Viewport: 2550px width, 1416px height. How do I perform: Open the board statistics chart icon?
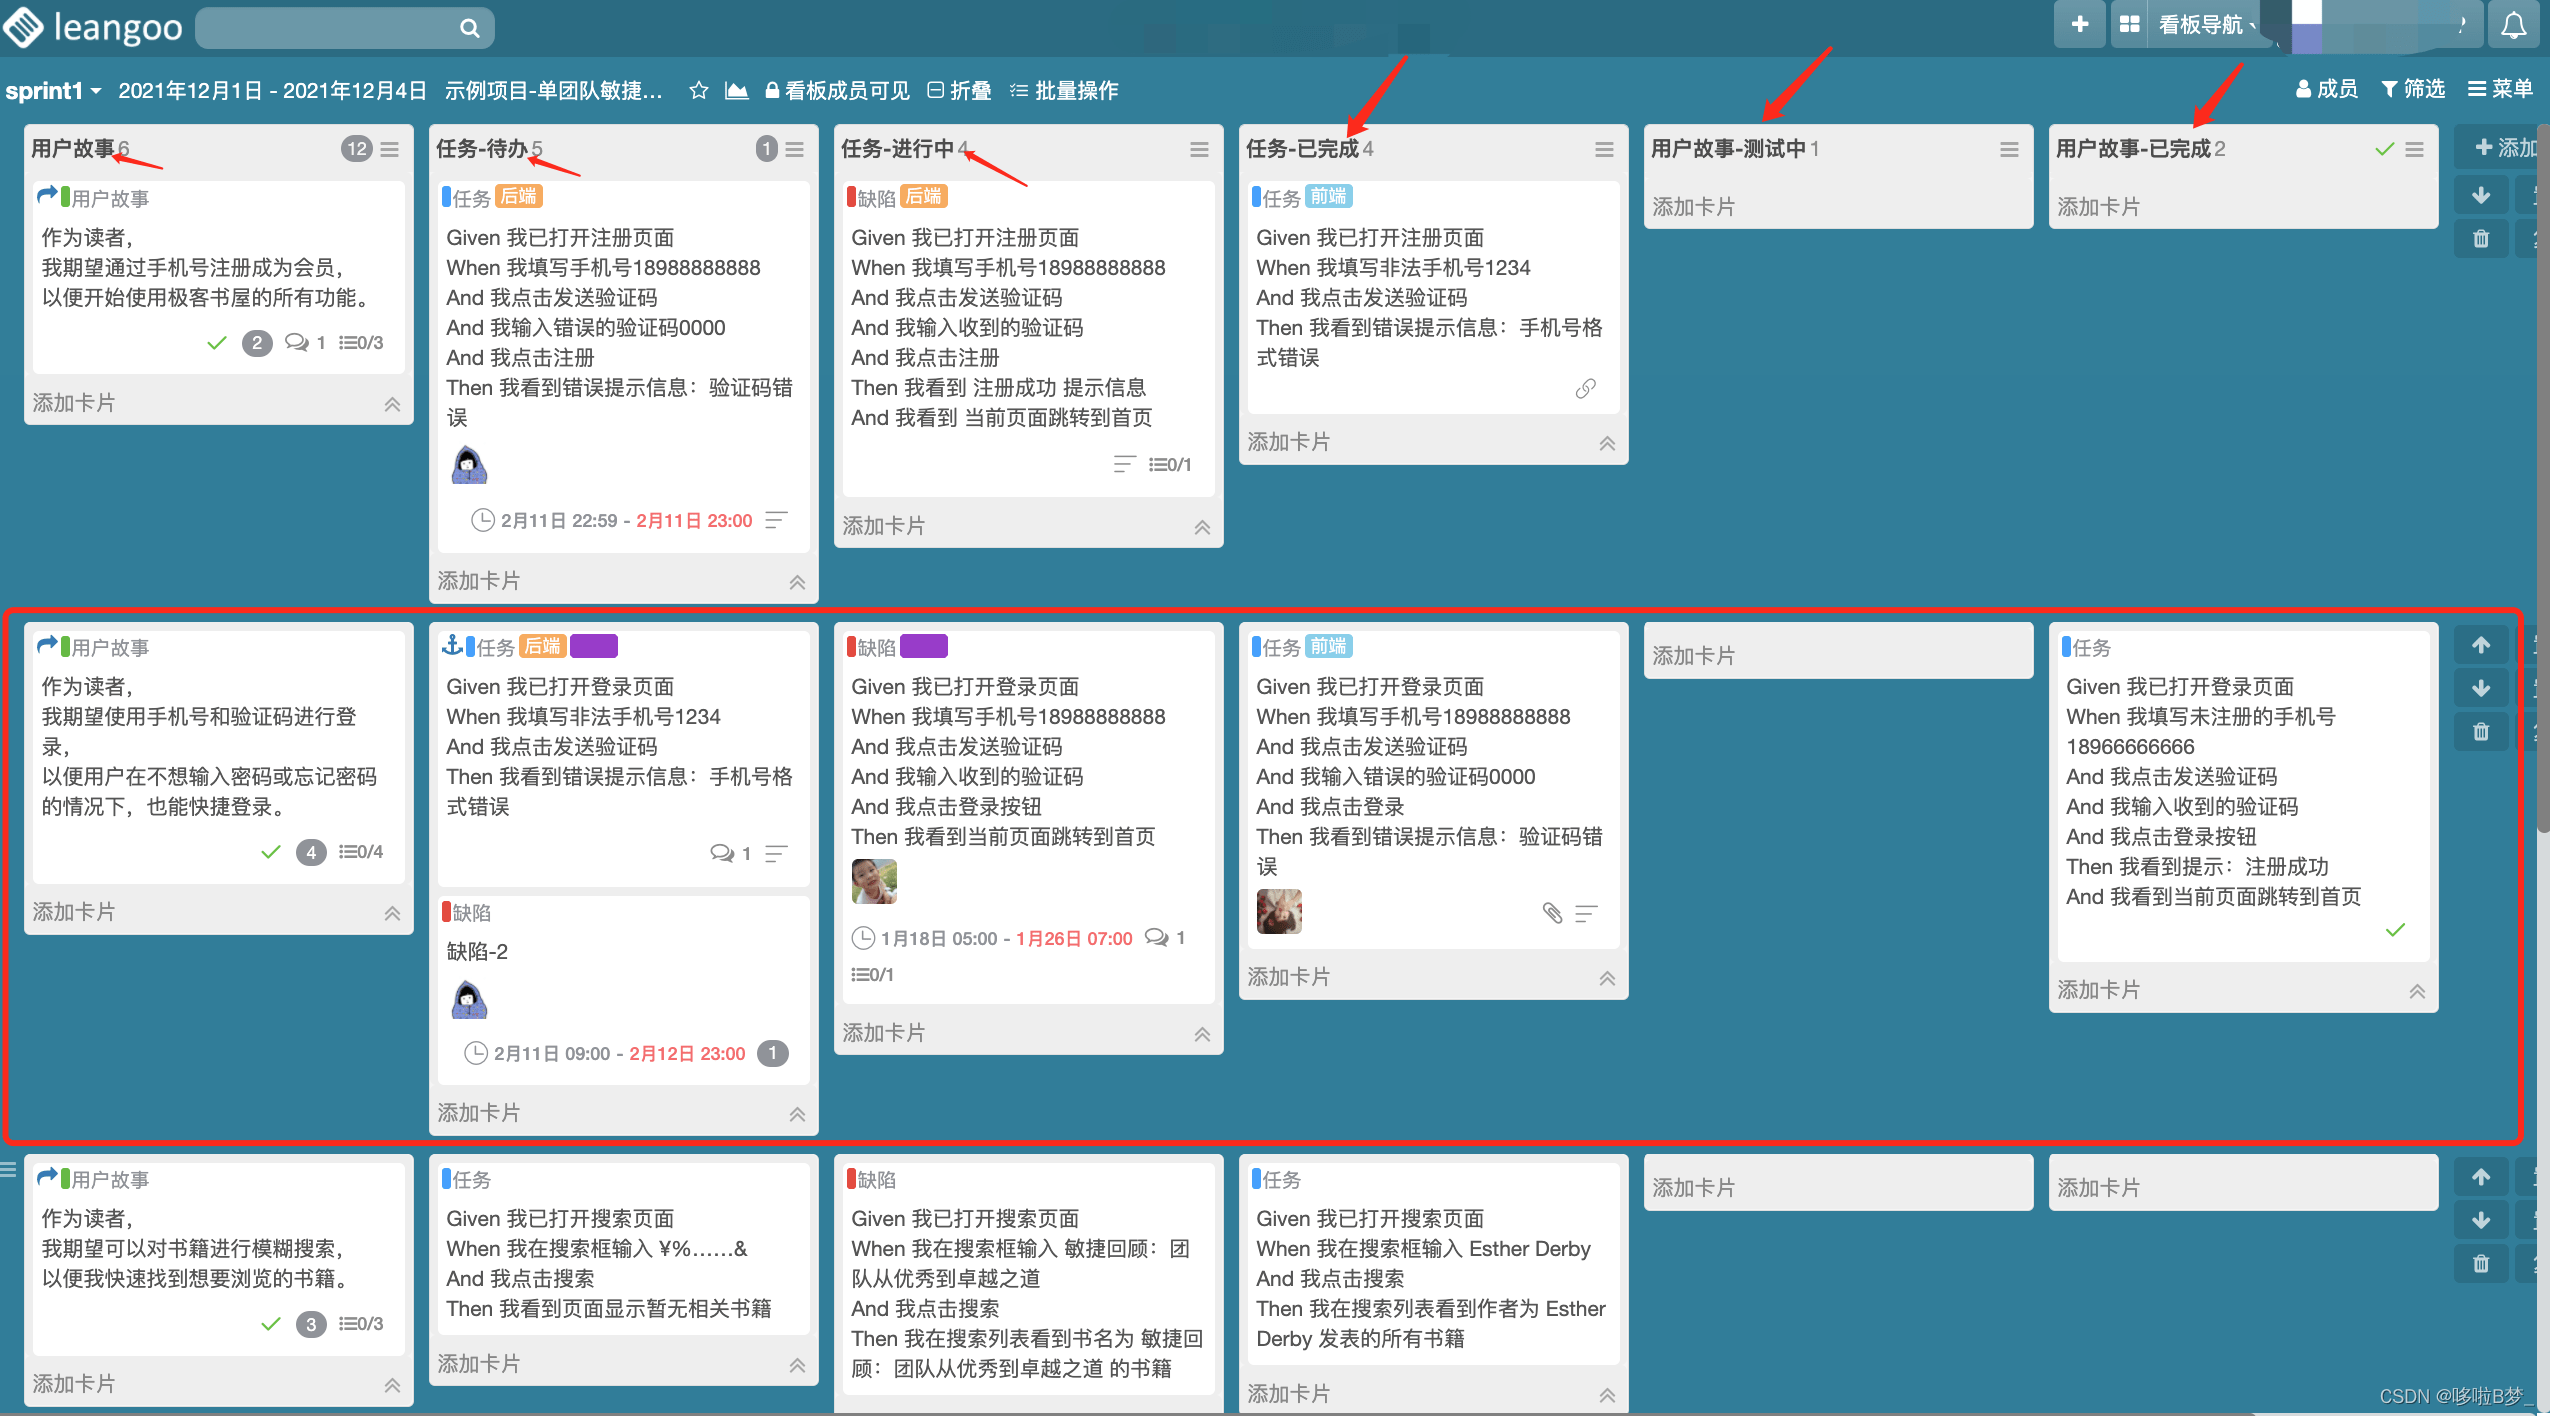[737, 91]
